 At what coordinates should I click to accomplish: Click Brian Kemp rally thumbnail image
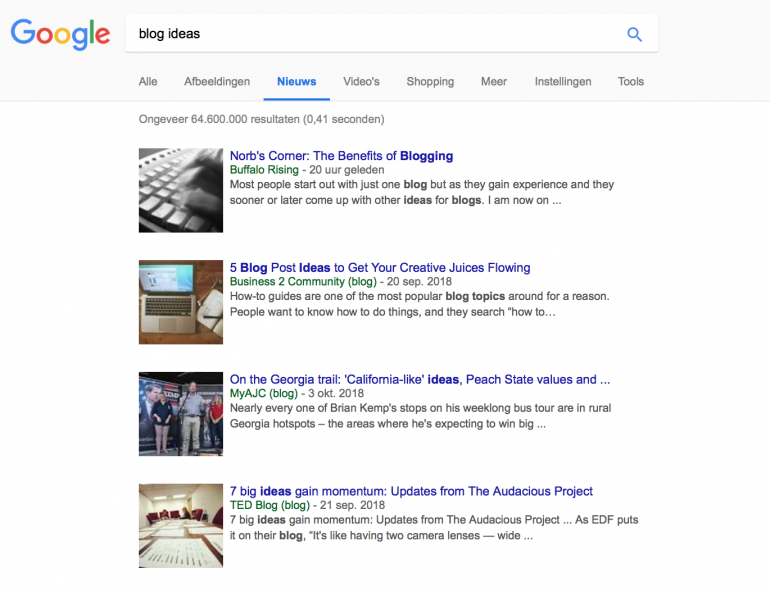click(x=181, y=414)
